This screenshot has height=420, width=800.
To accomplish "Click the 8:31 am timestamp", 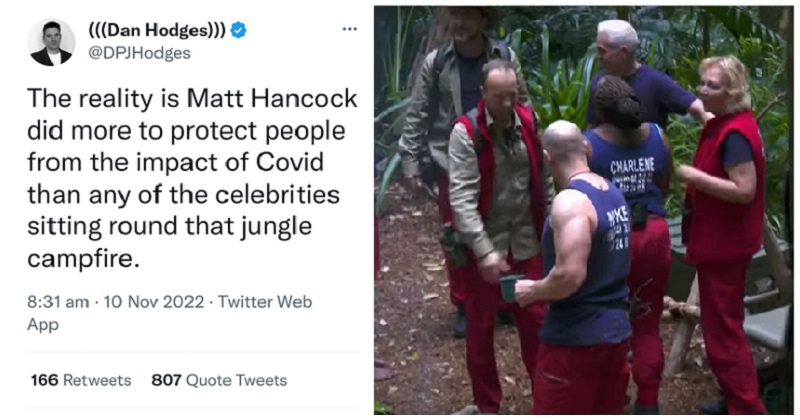I will click(58, 302).
